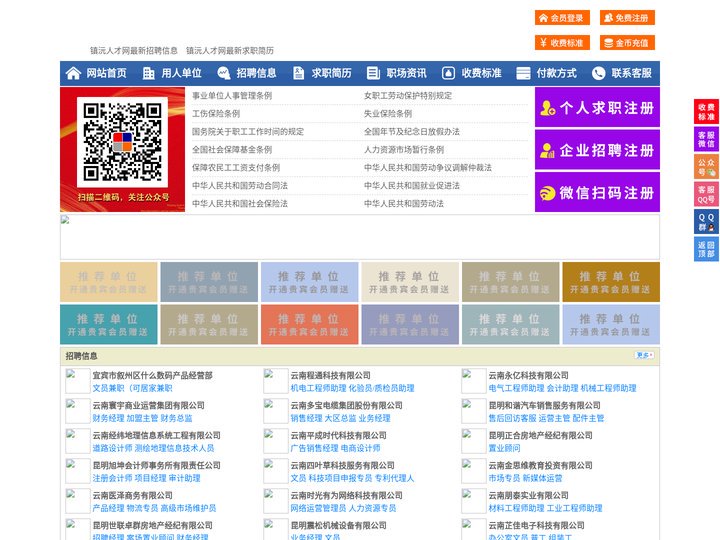Open 昆明和谐汽车销售服务有限公司 company
This screenshot has height=540, width=720.
pos(545,405)
